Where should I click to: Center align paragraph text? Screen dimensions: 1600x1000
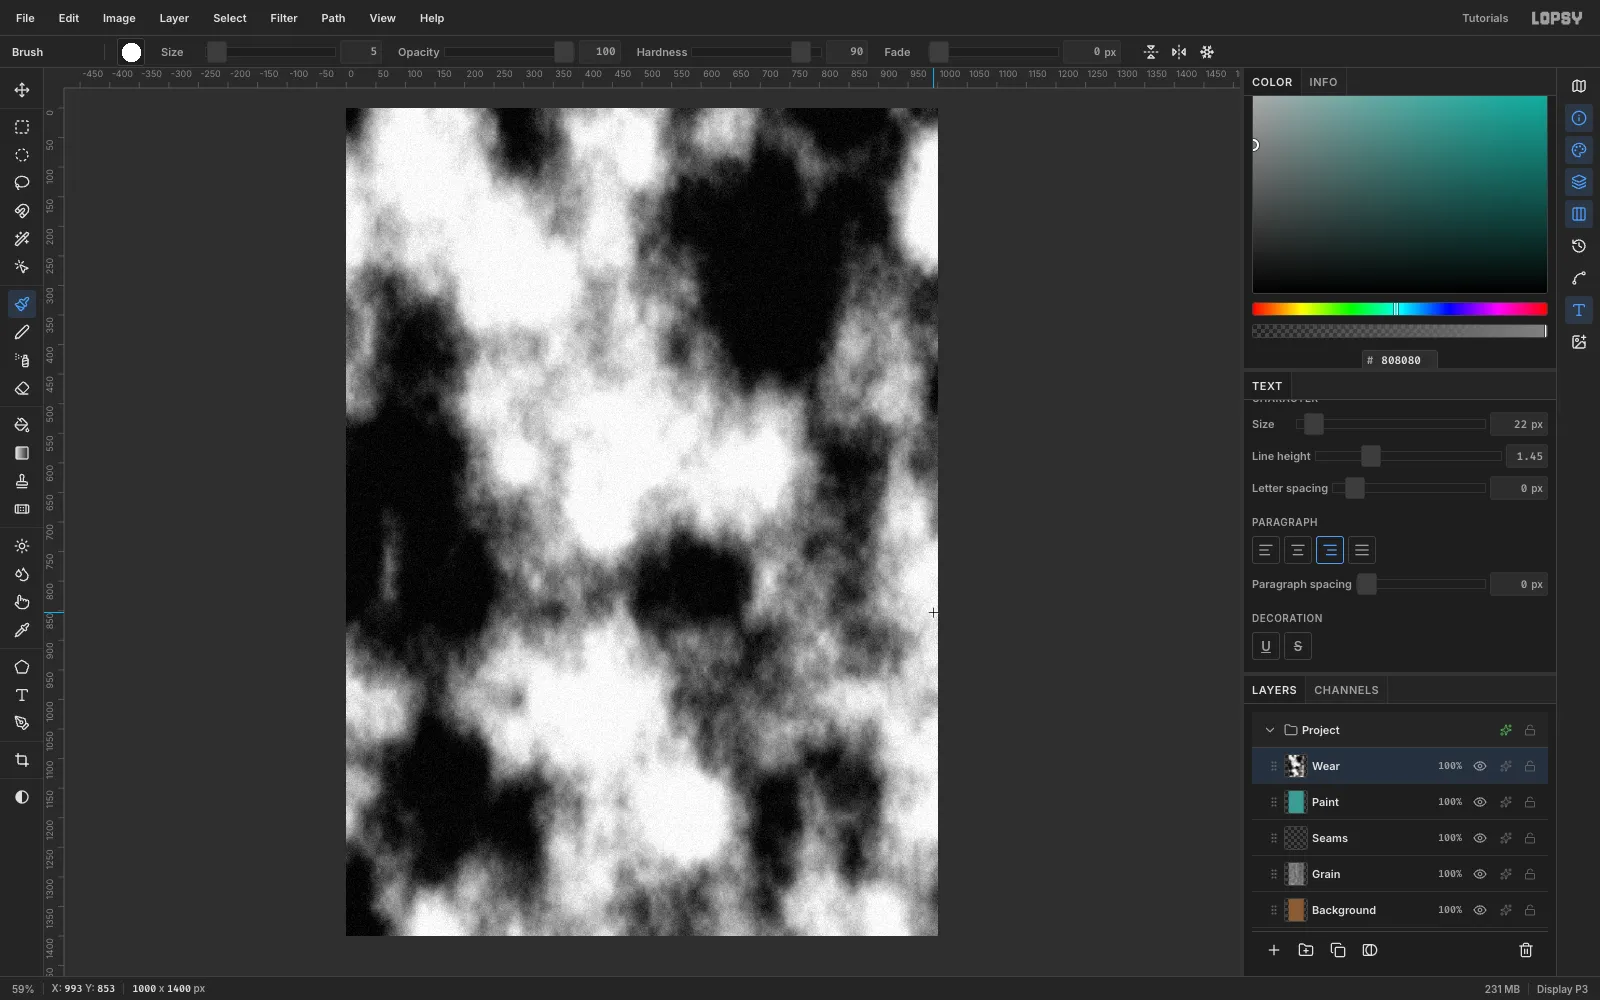click(x=1298, y=550)
